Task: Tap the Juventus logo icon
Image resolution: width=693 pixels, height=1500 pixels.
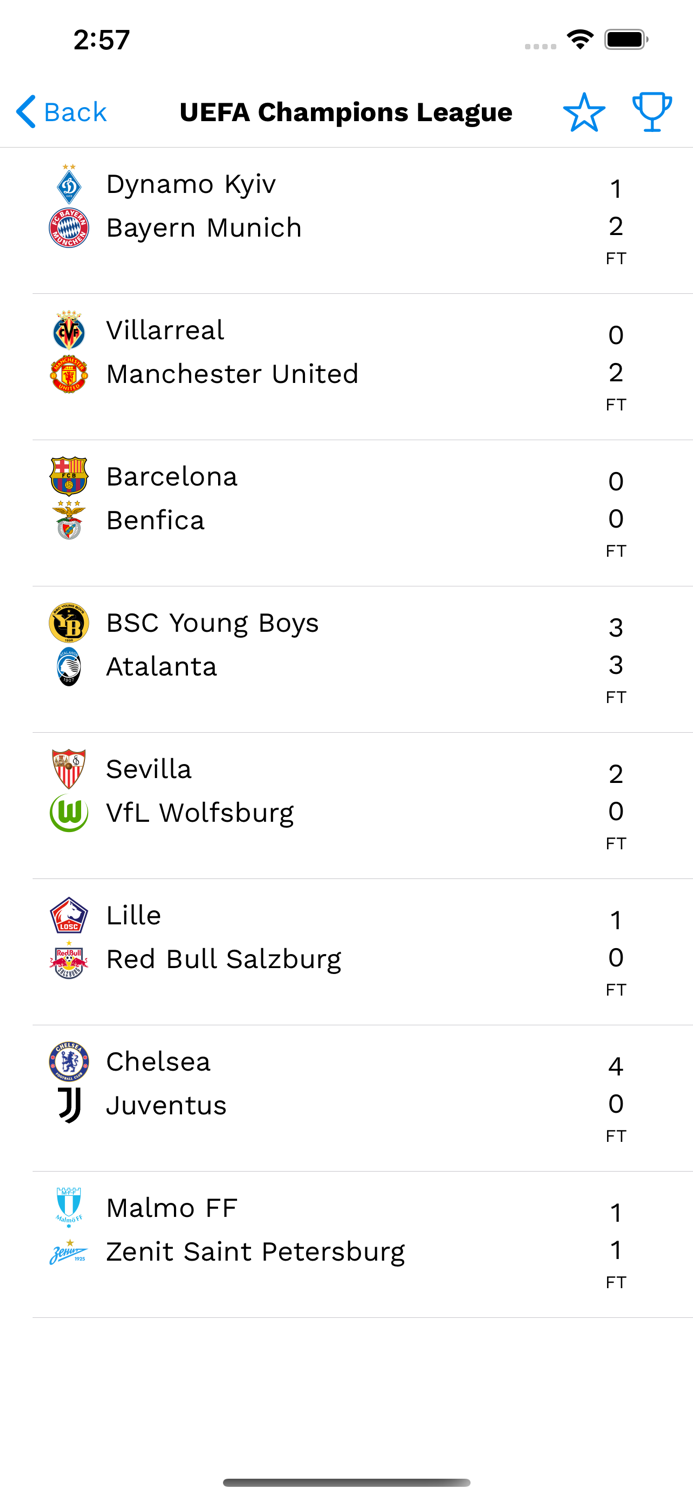Action: pyautogui.click(x=69, y=1104)
